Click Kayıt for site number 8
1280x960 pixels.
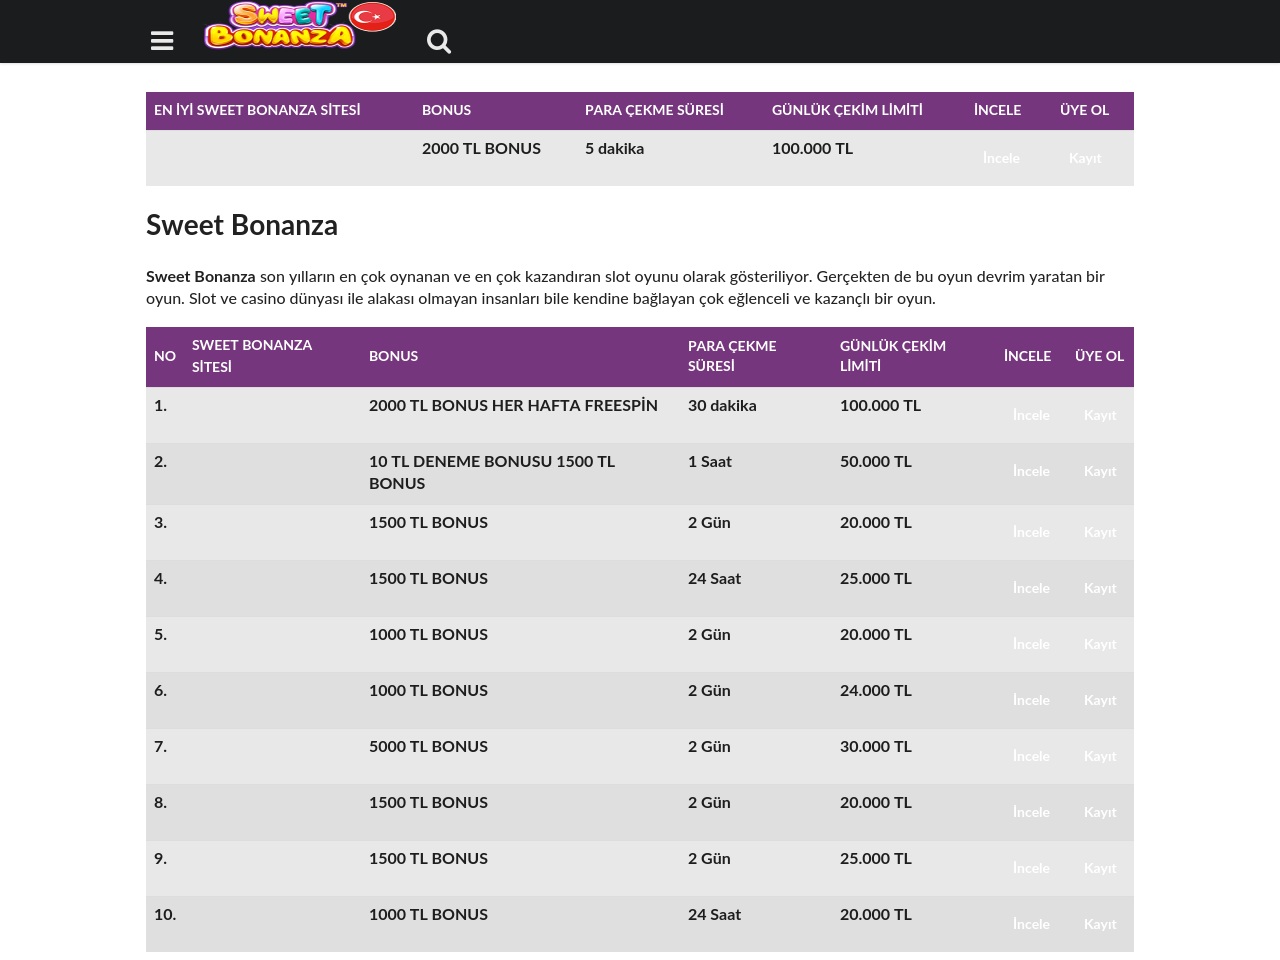click(1100, 813)
